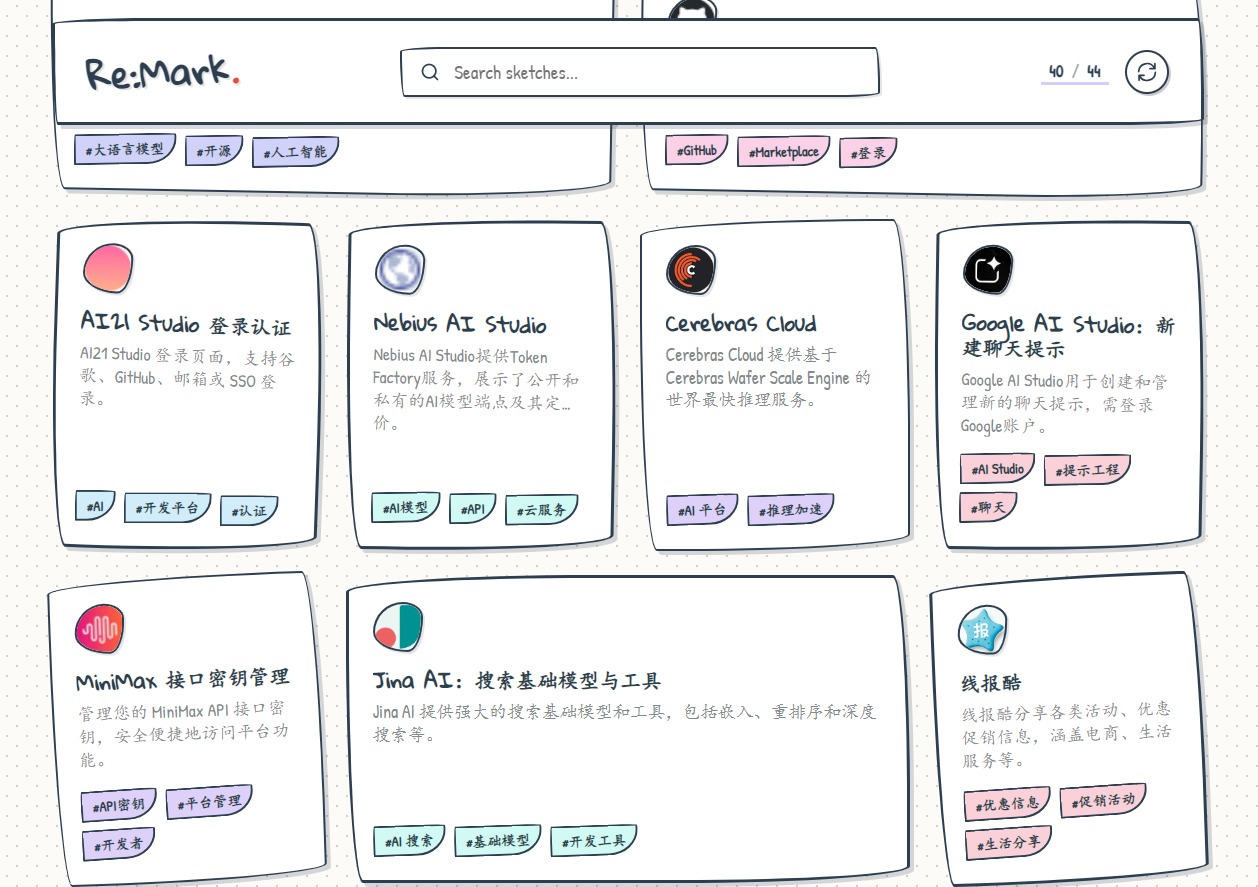1258x887 pixels.
Task: Click the magnifier icon in search bar
Action: 430,72
